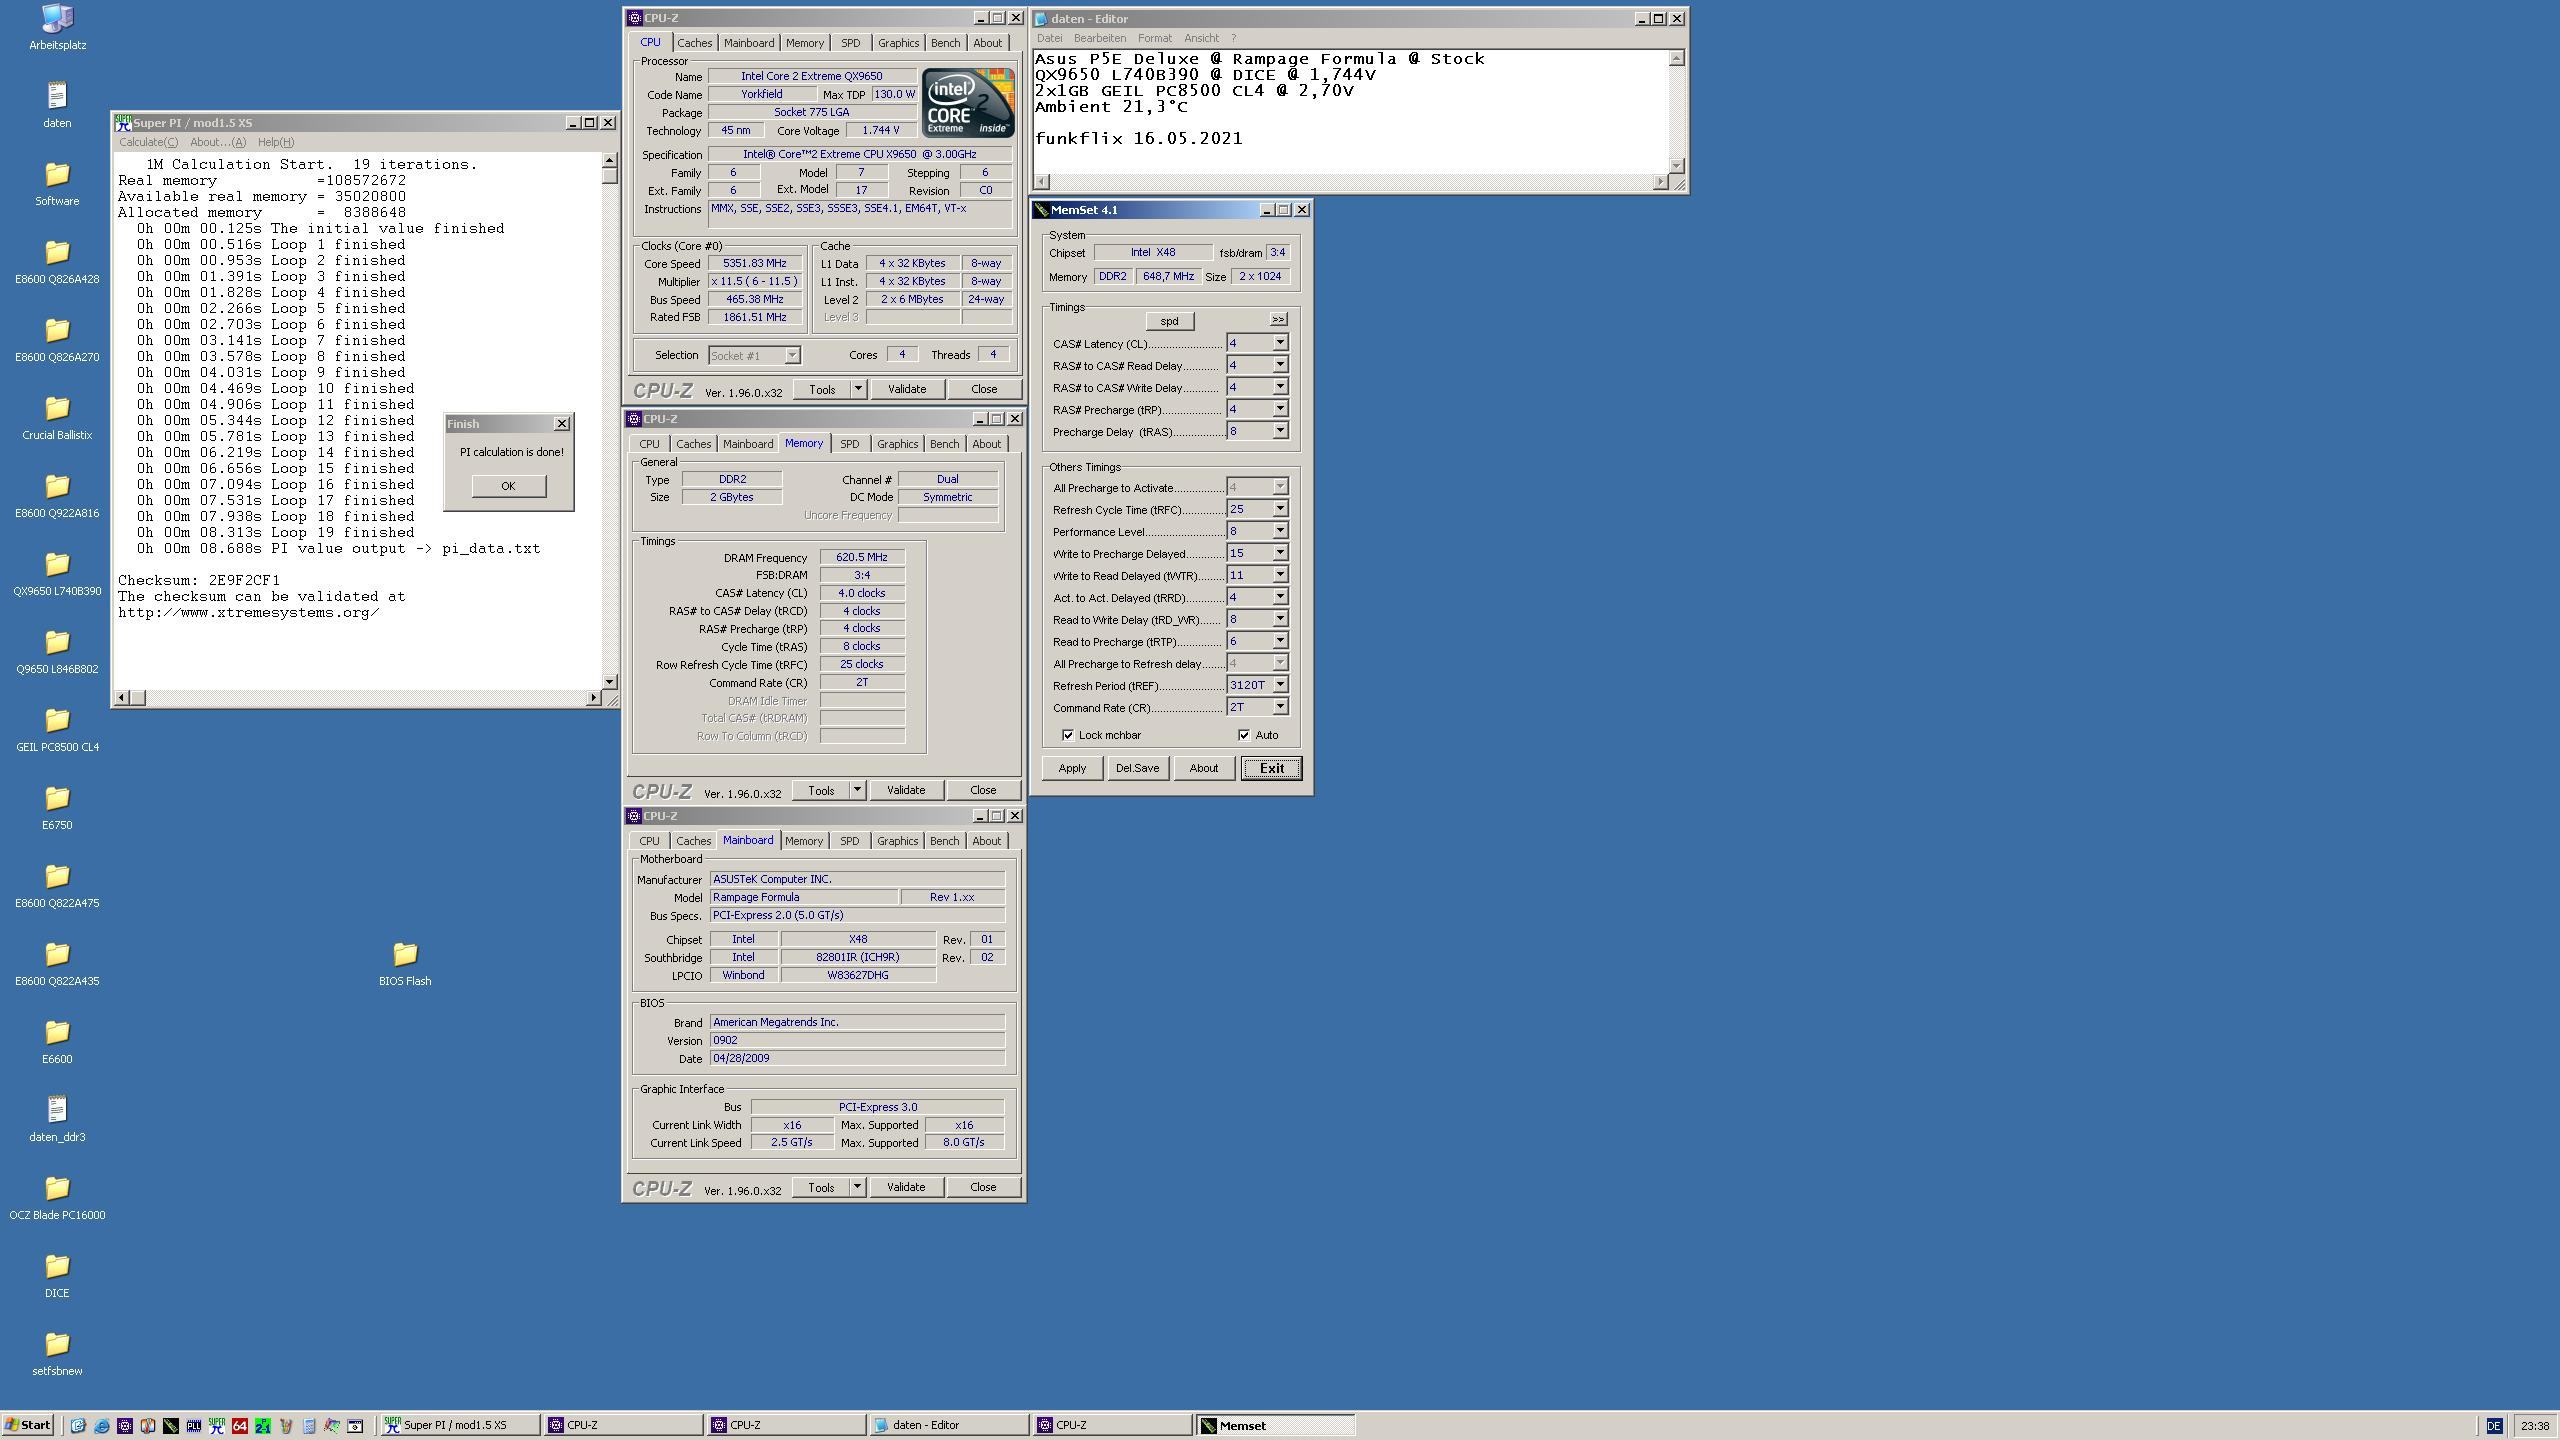Open Internet Explorer from the quick launch bar
This screenshot has height=1440, width=2560.
101,1426
